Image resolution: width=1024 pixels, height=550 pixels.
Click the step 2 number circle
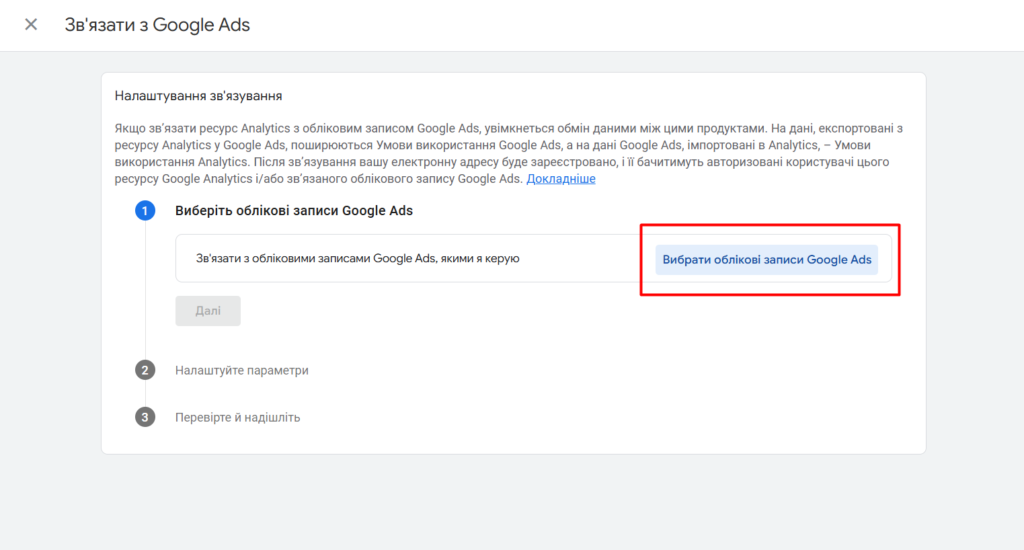tap(145, 370)
